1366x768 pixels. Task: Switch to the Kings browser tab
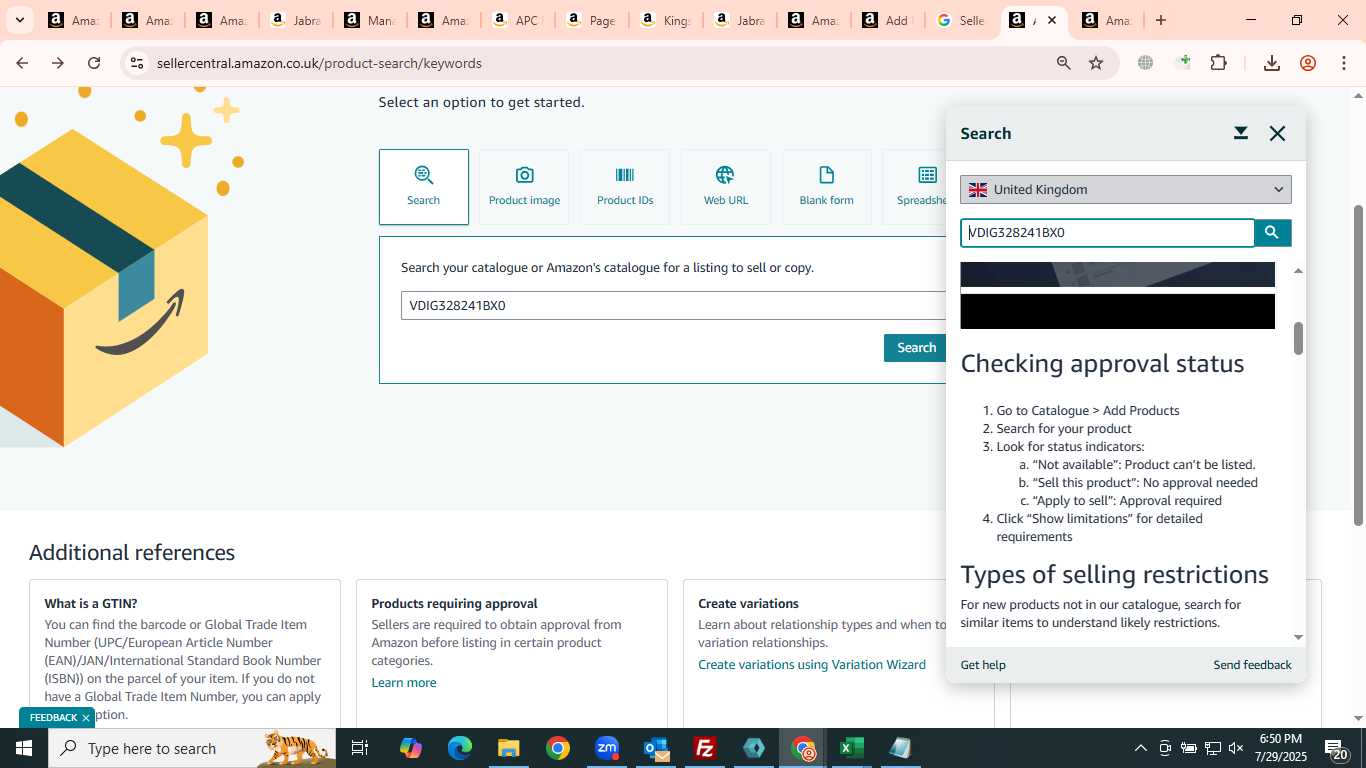click(x=664, y=20)
